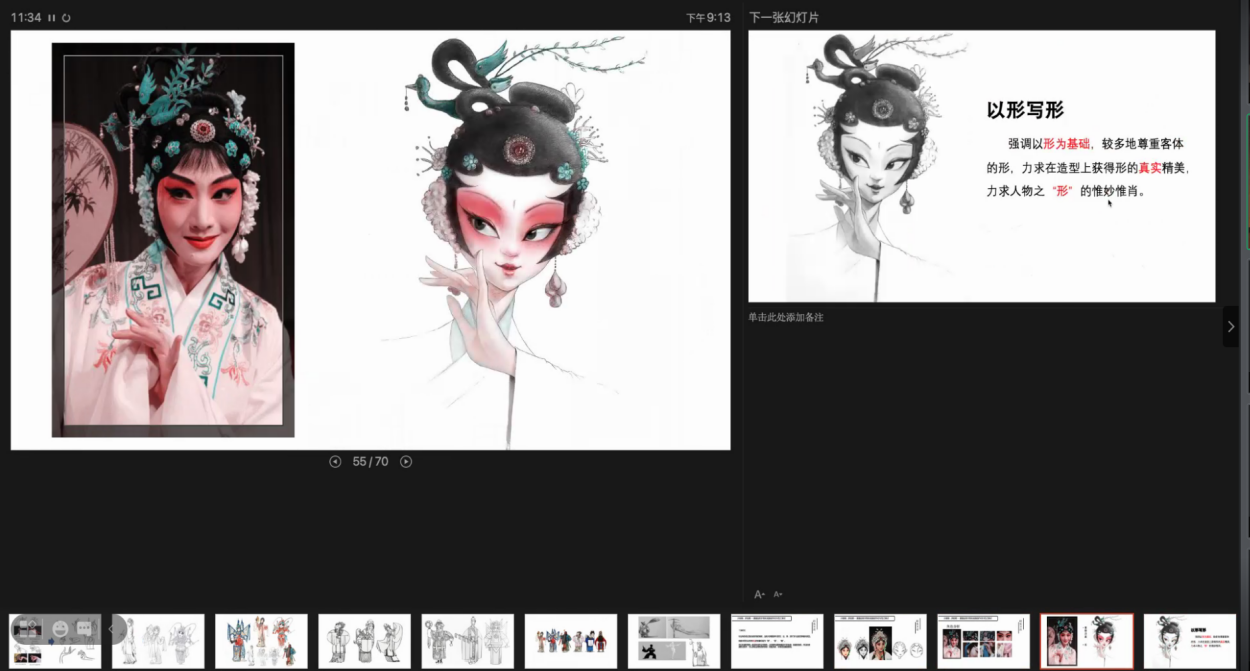Screen dimensions: 1250x671
Task: Click the last thumbnail in filmstrip
Action: 1189,641
